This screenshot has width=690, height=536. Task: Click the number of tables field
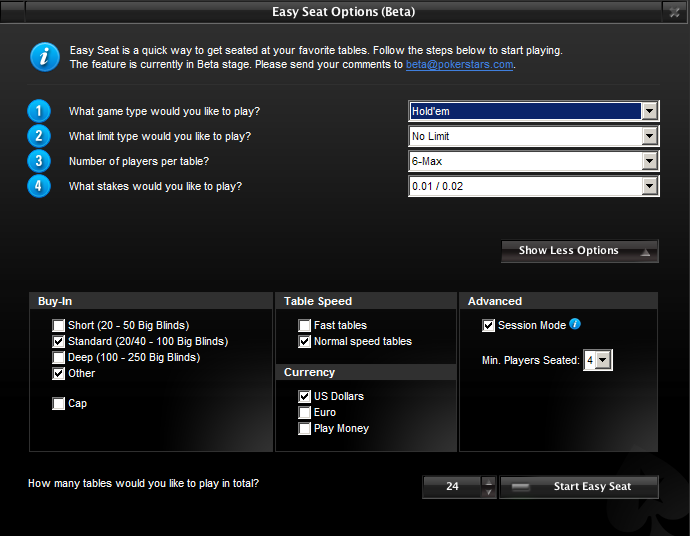coord(452,487)
